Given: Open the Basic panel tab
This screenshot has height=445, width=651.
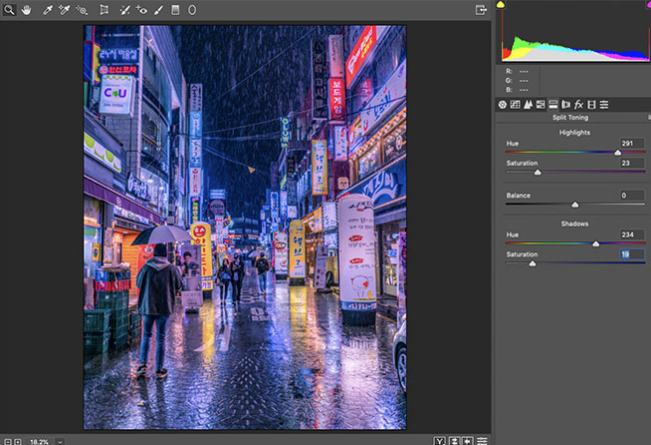Looking at the screenshot, I should pyautogui.click(x=502, y=105).
